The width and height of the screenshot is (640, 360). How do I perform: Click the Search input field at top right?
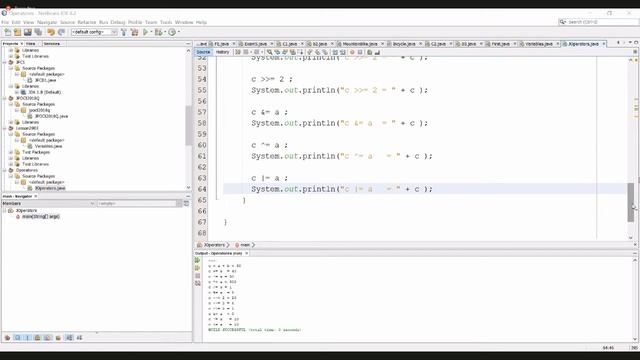point(598,22)
